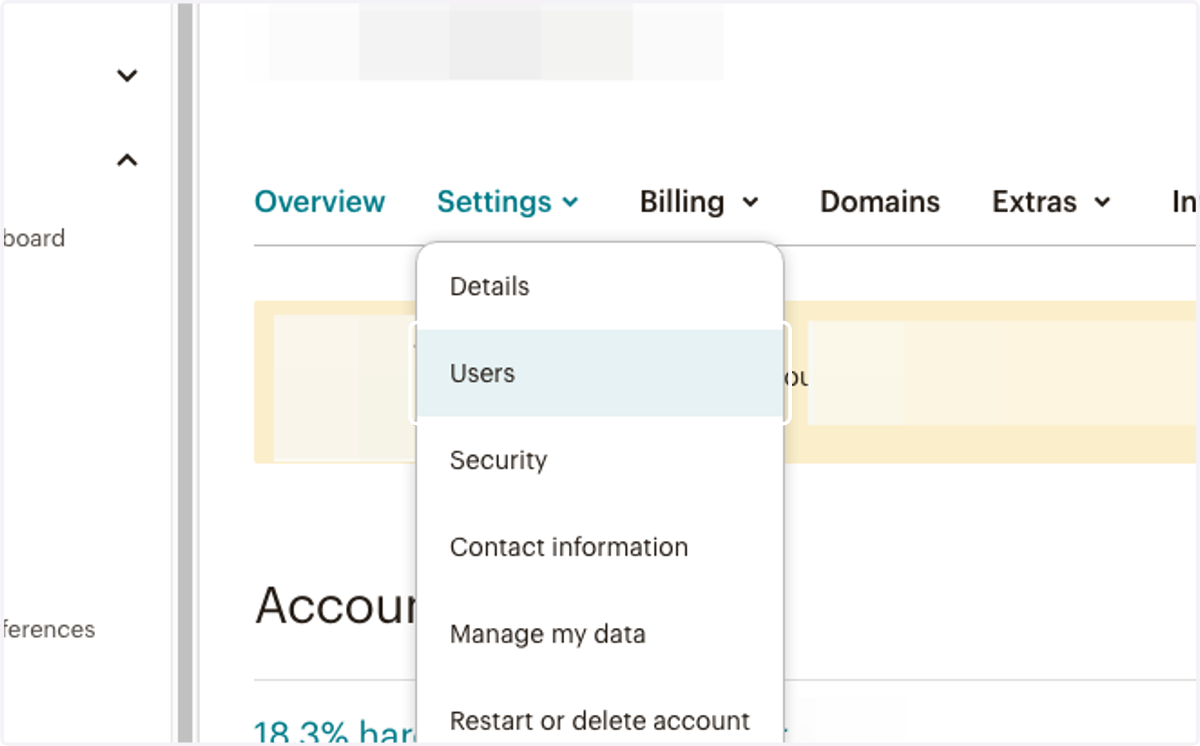Open Security settings menu item
This screenshot has height=746, width=1200.
(600, 460)
